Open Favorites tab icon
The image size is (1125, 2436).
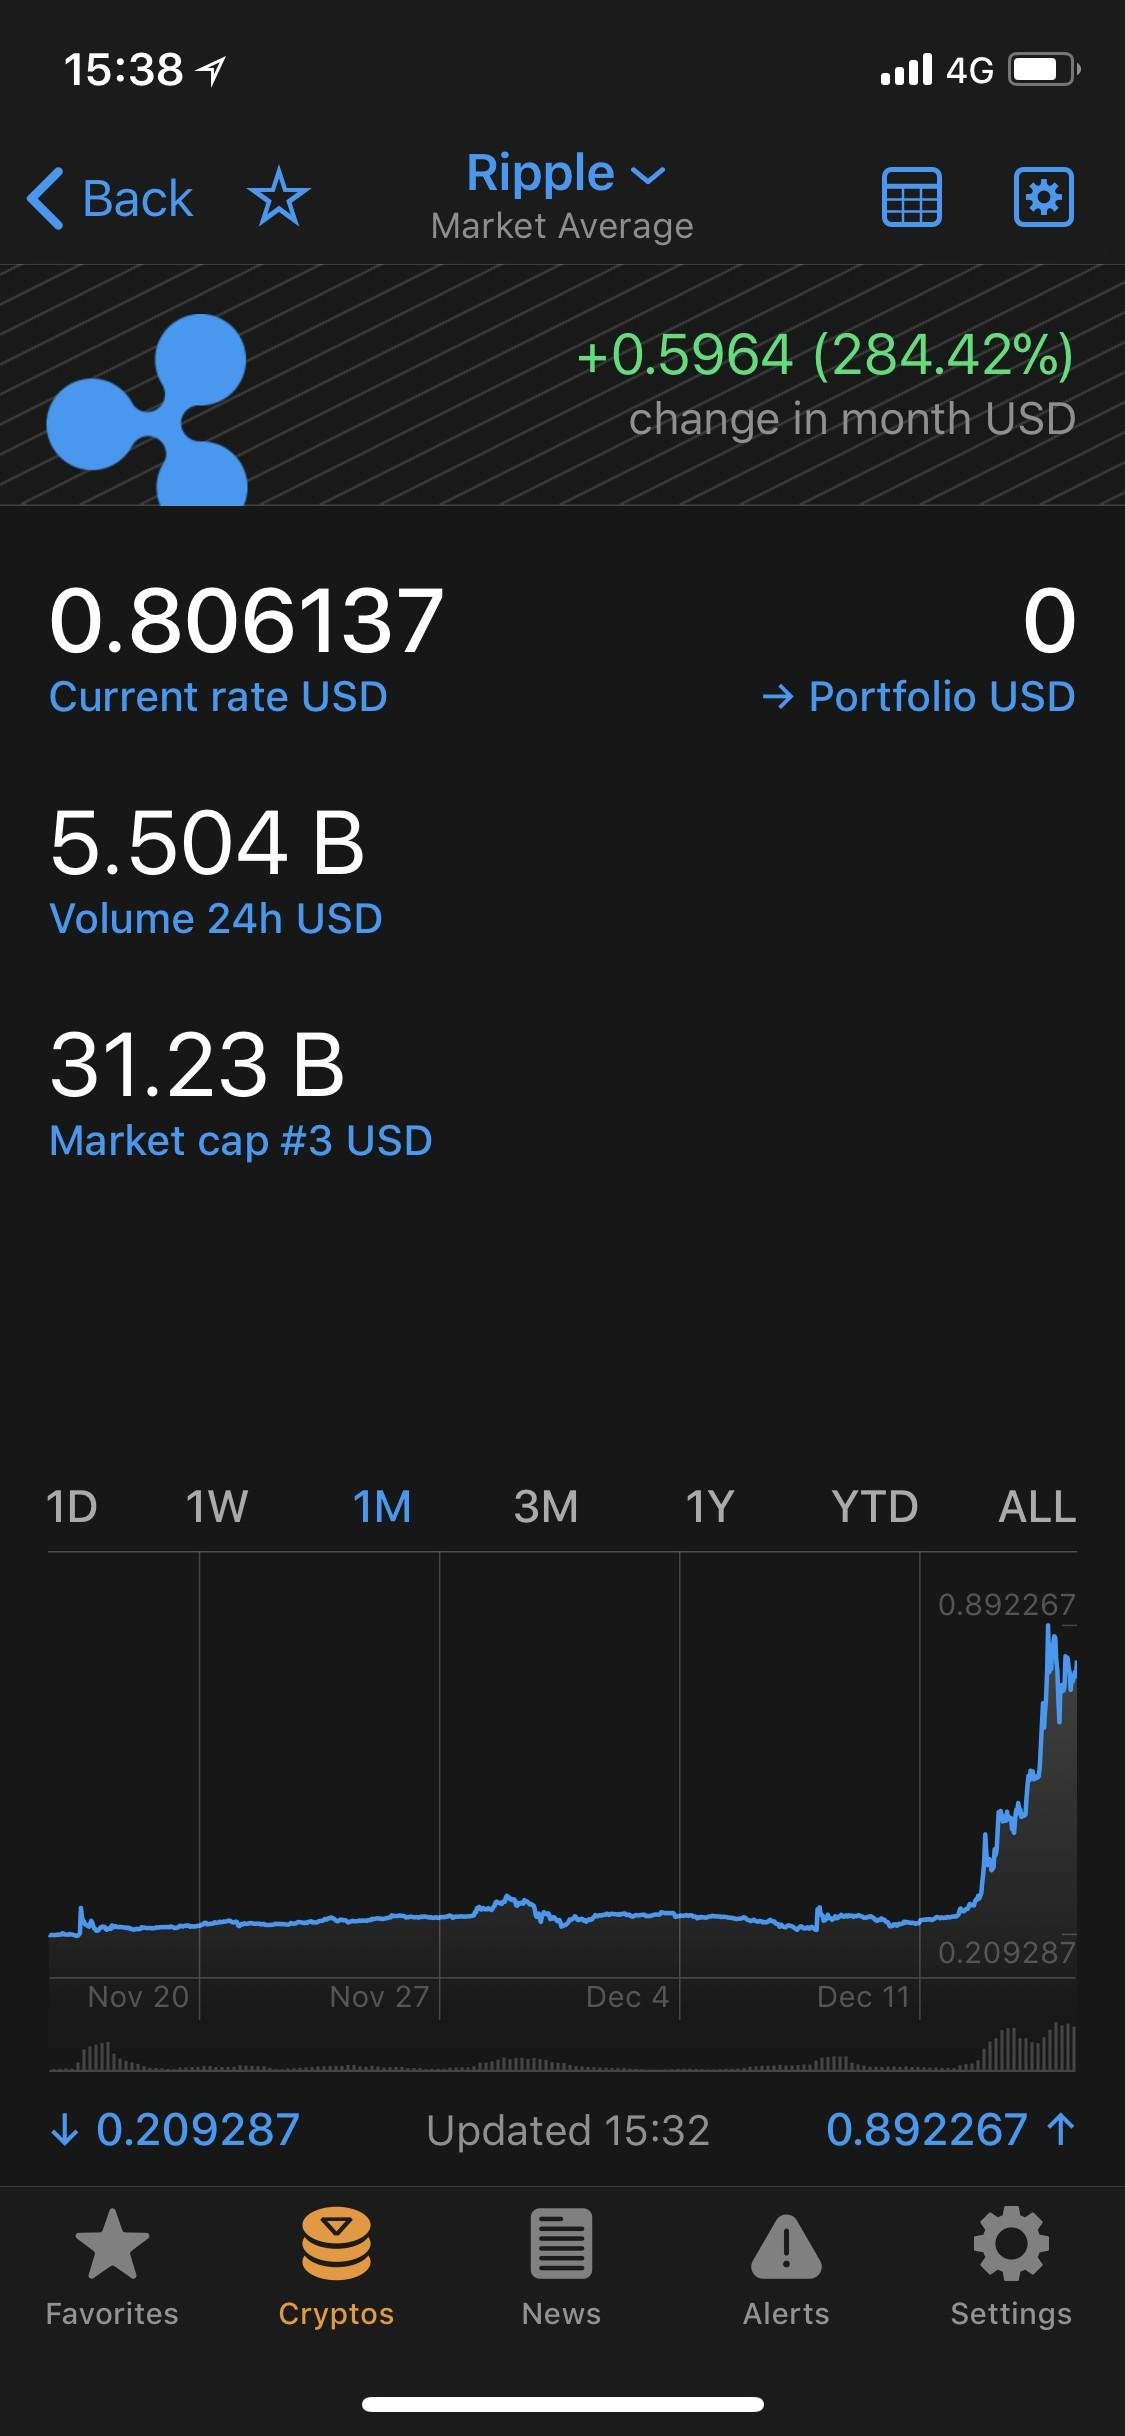(x=112, y=2246)
